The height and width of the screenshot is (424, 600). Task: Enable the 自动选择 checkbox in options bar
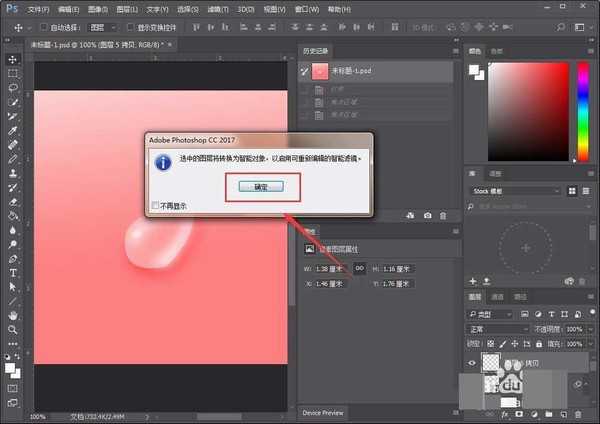click(x=42, y=27)
